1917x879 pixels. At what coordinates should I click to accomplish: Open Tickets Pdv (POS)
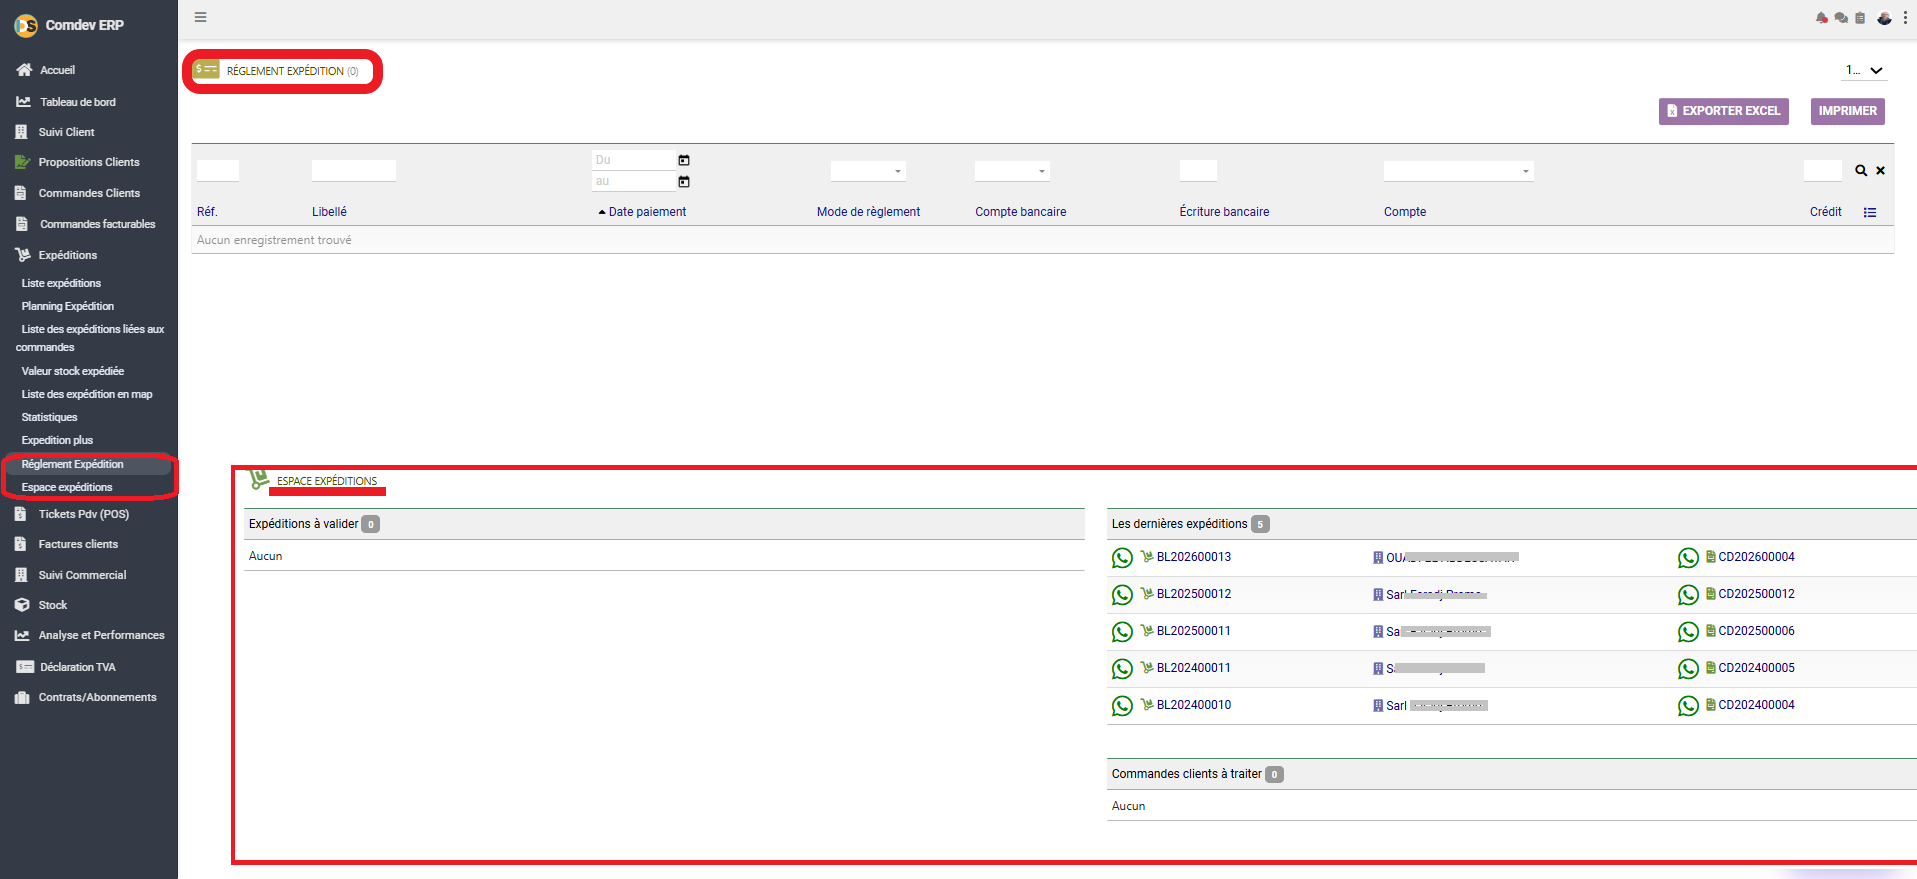click(83, 514)
